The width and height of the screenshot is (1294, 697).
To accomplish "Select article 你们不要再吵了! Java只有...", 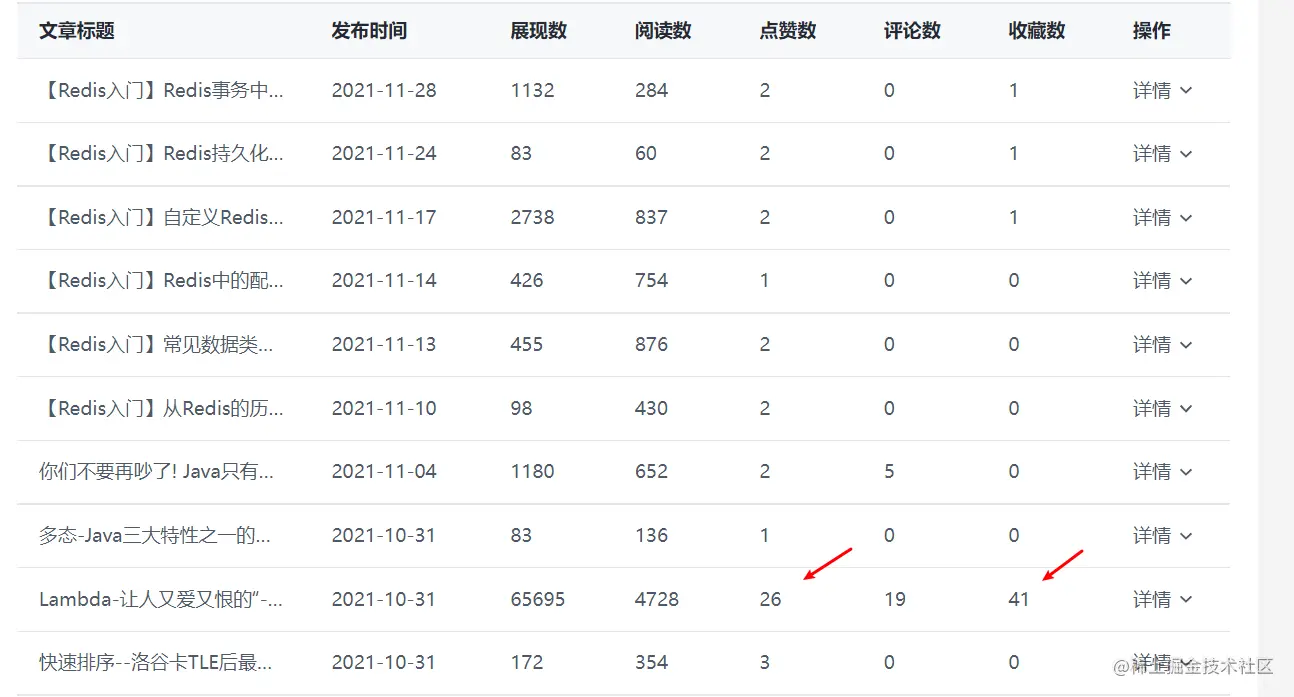I will click(156, 471).
